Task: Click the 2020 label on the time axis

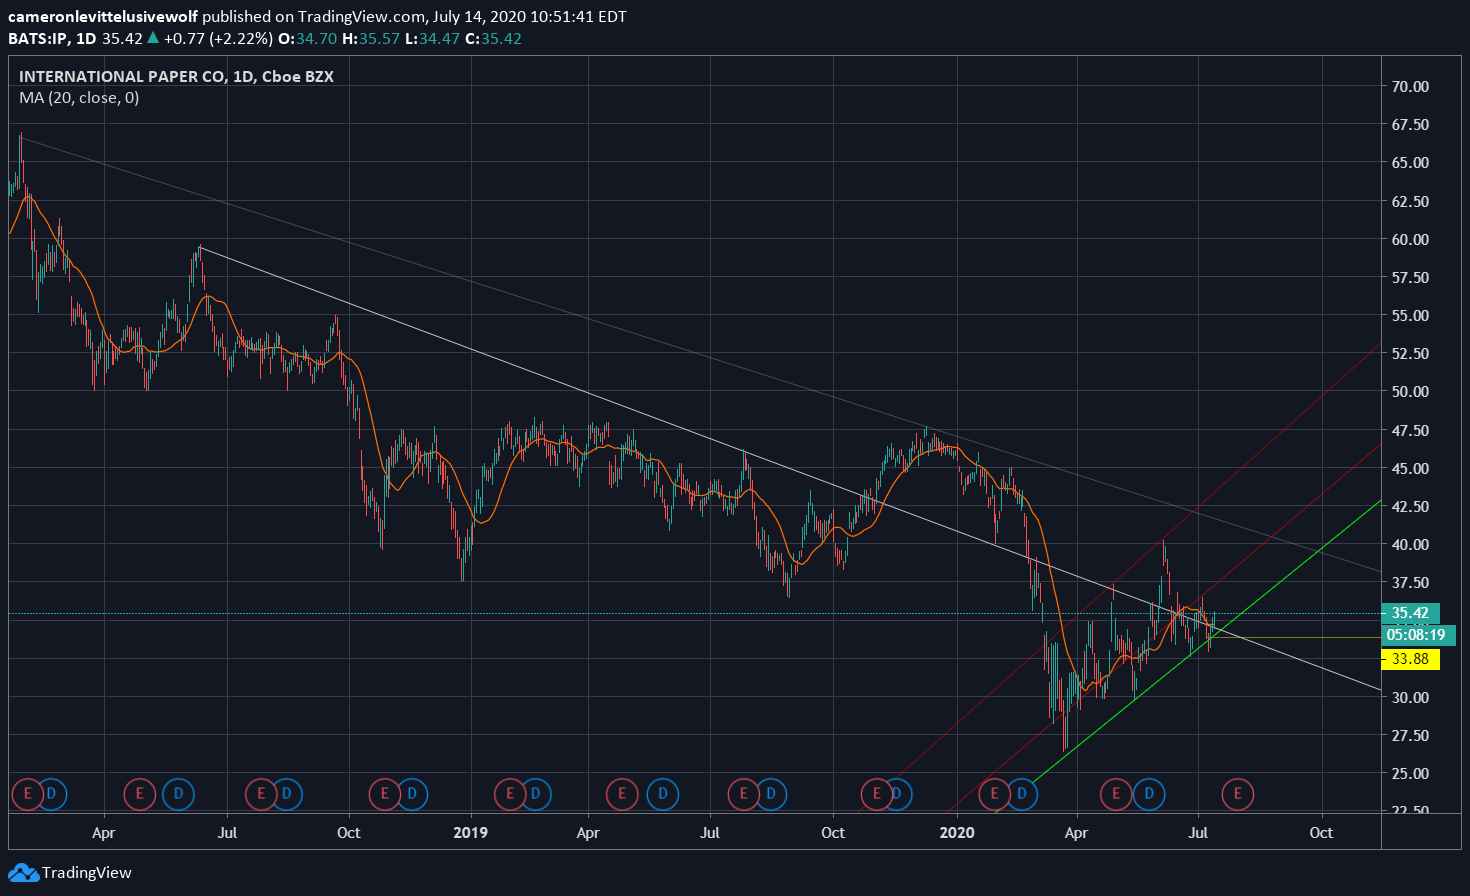Action: [957, 832]
